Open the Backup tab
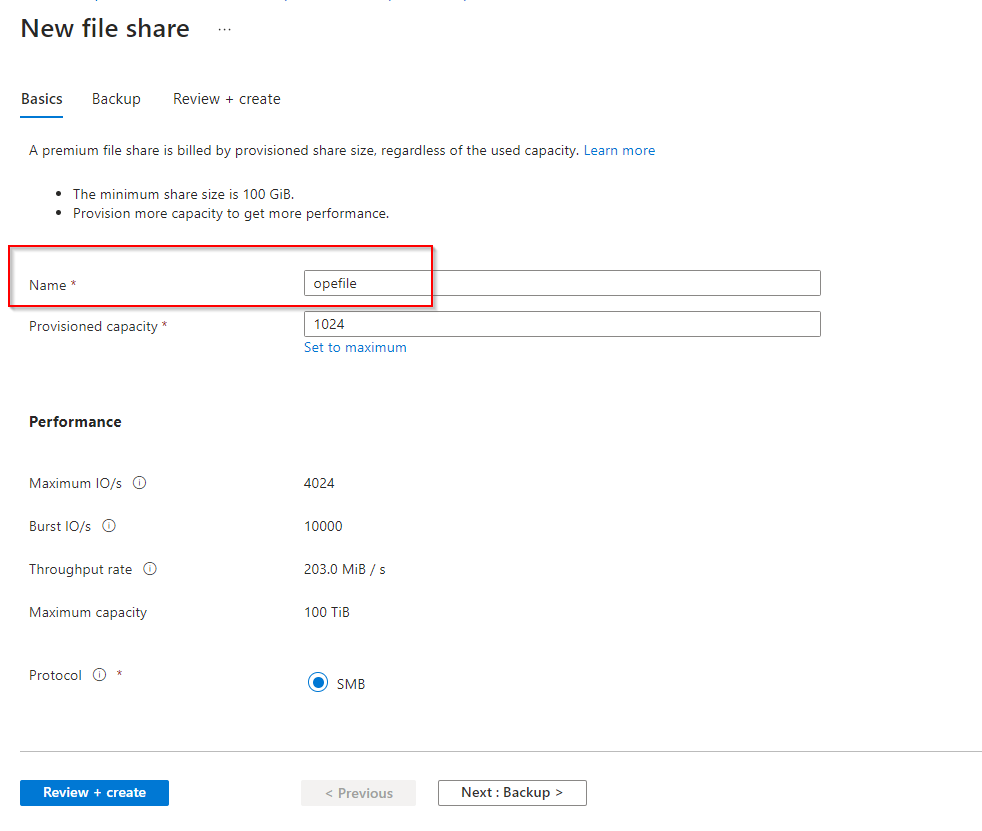Viewport: 982px width, 831px height. [116, 99]
